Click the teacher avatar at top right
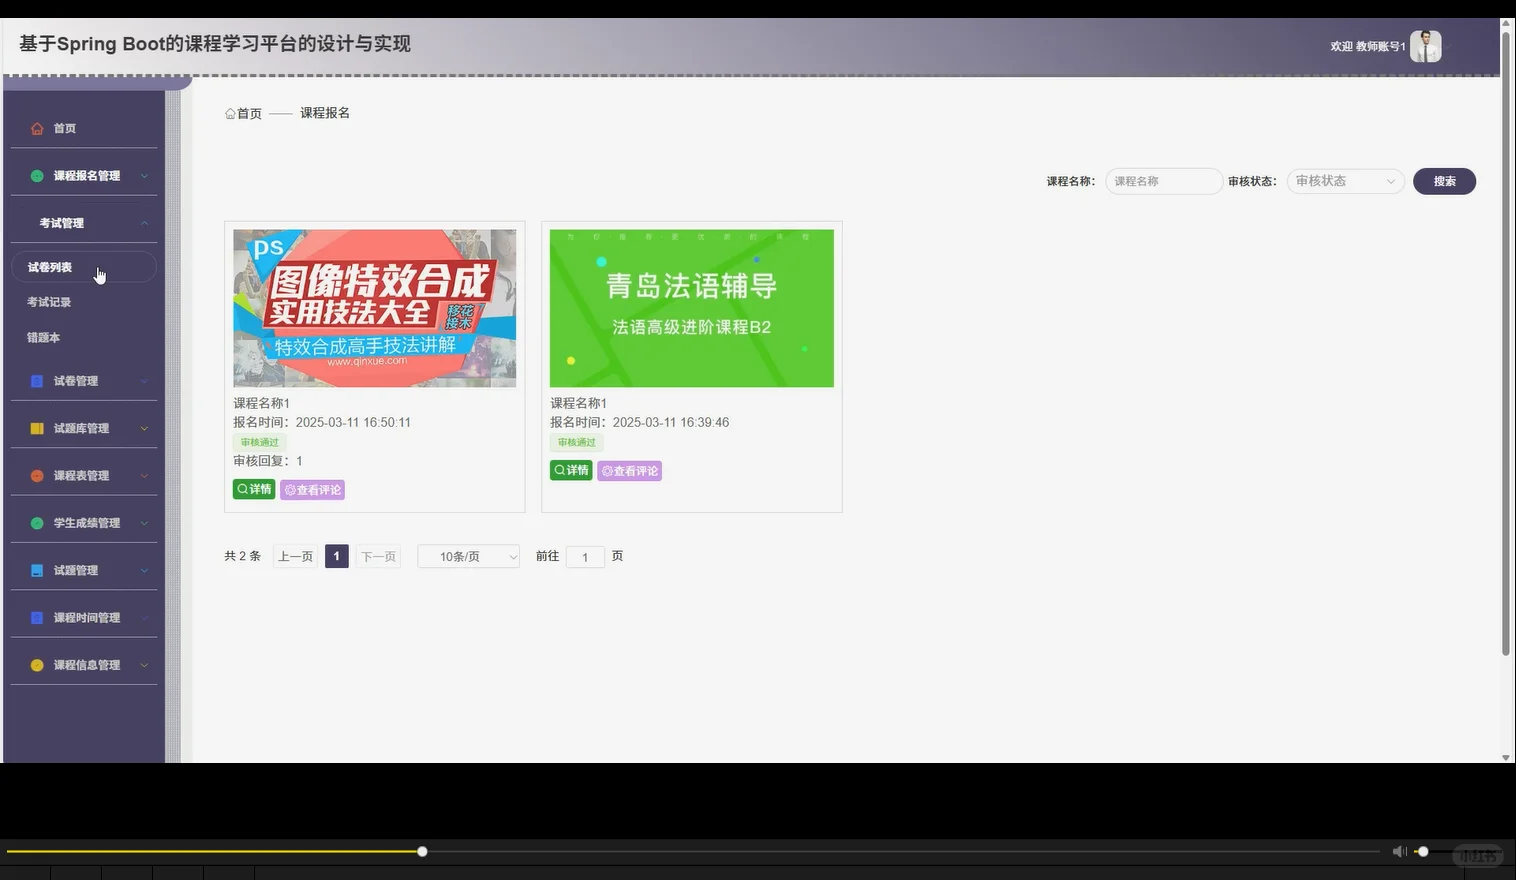1516x880 pixels. [1426, 45]
